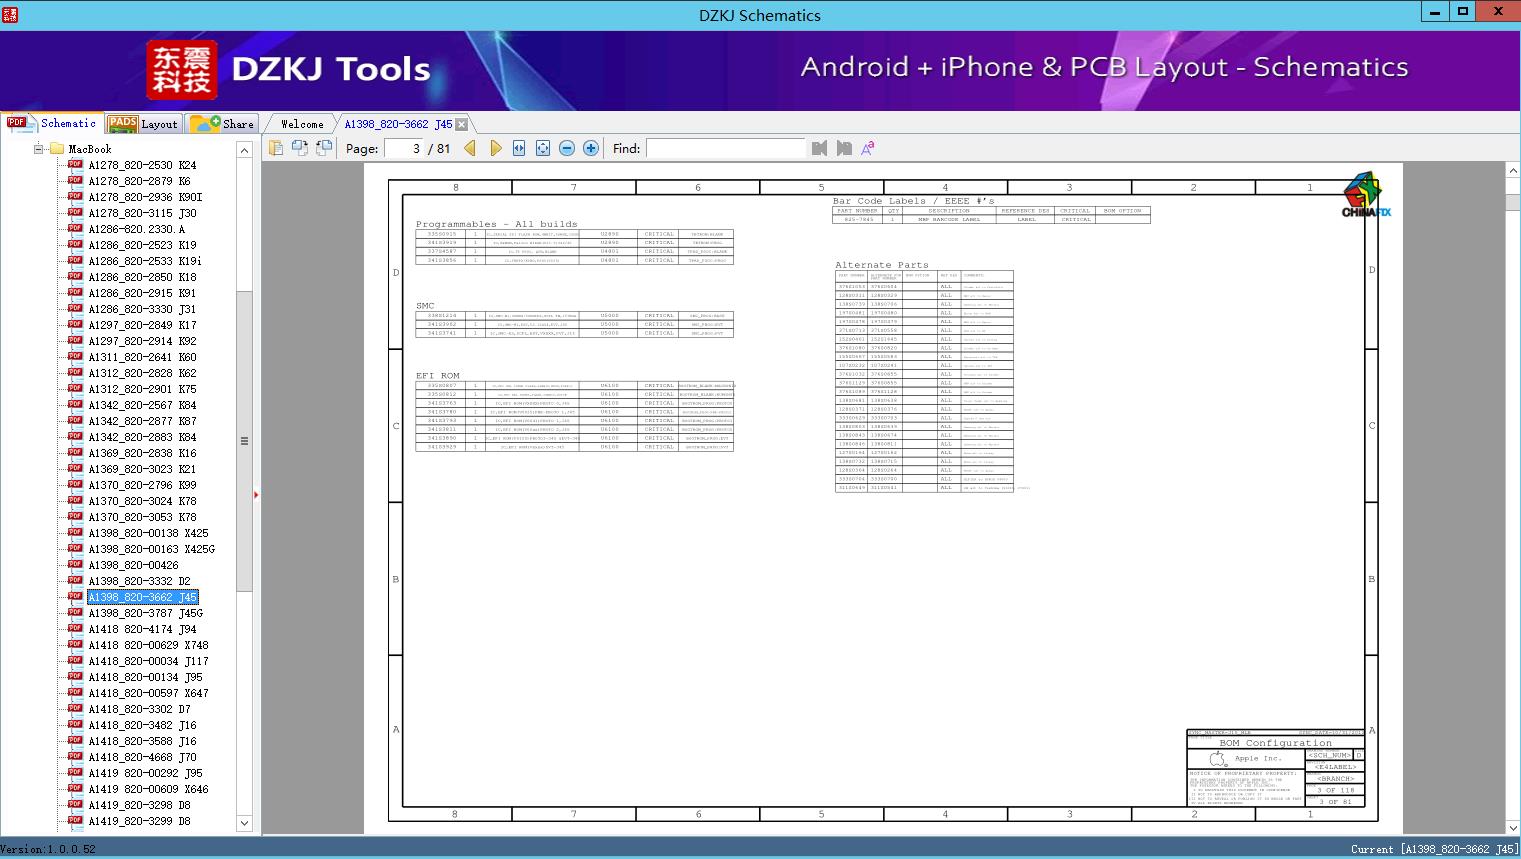Go to previous page arrow

(x=471, y=148)
